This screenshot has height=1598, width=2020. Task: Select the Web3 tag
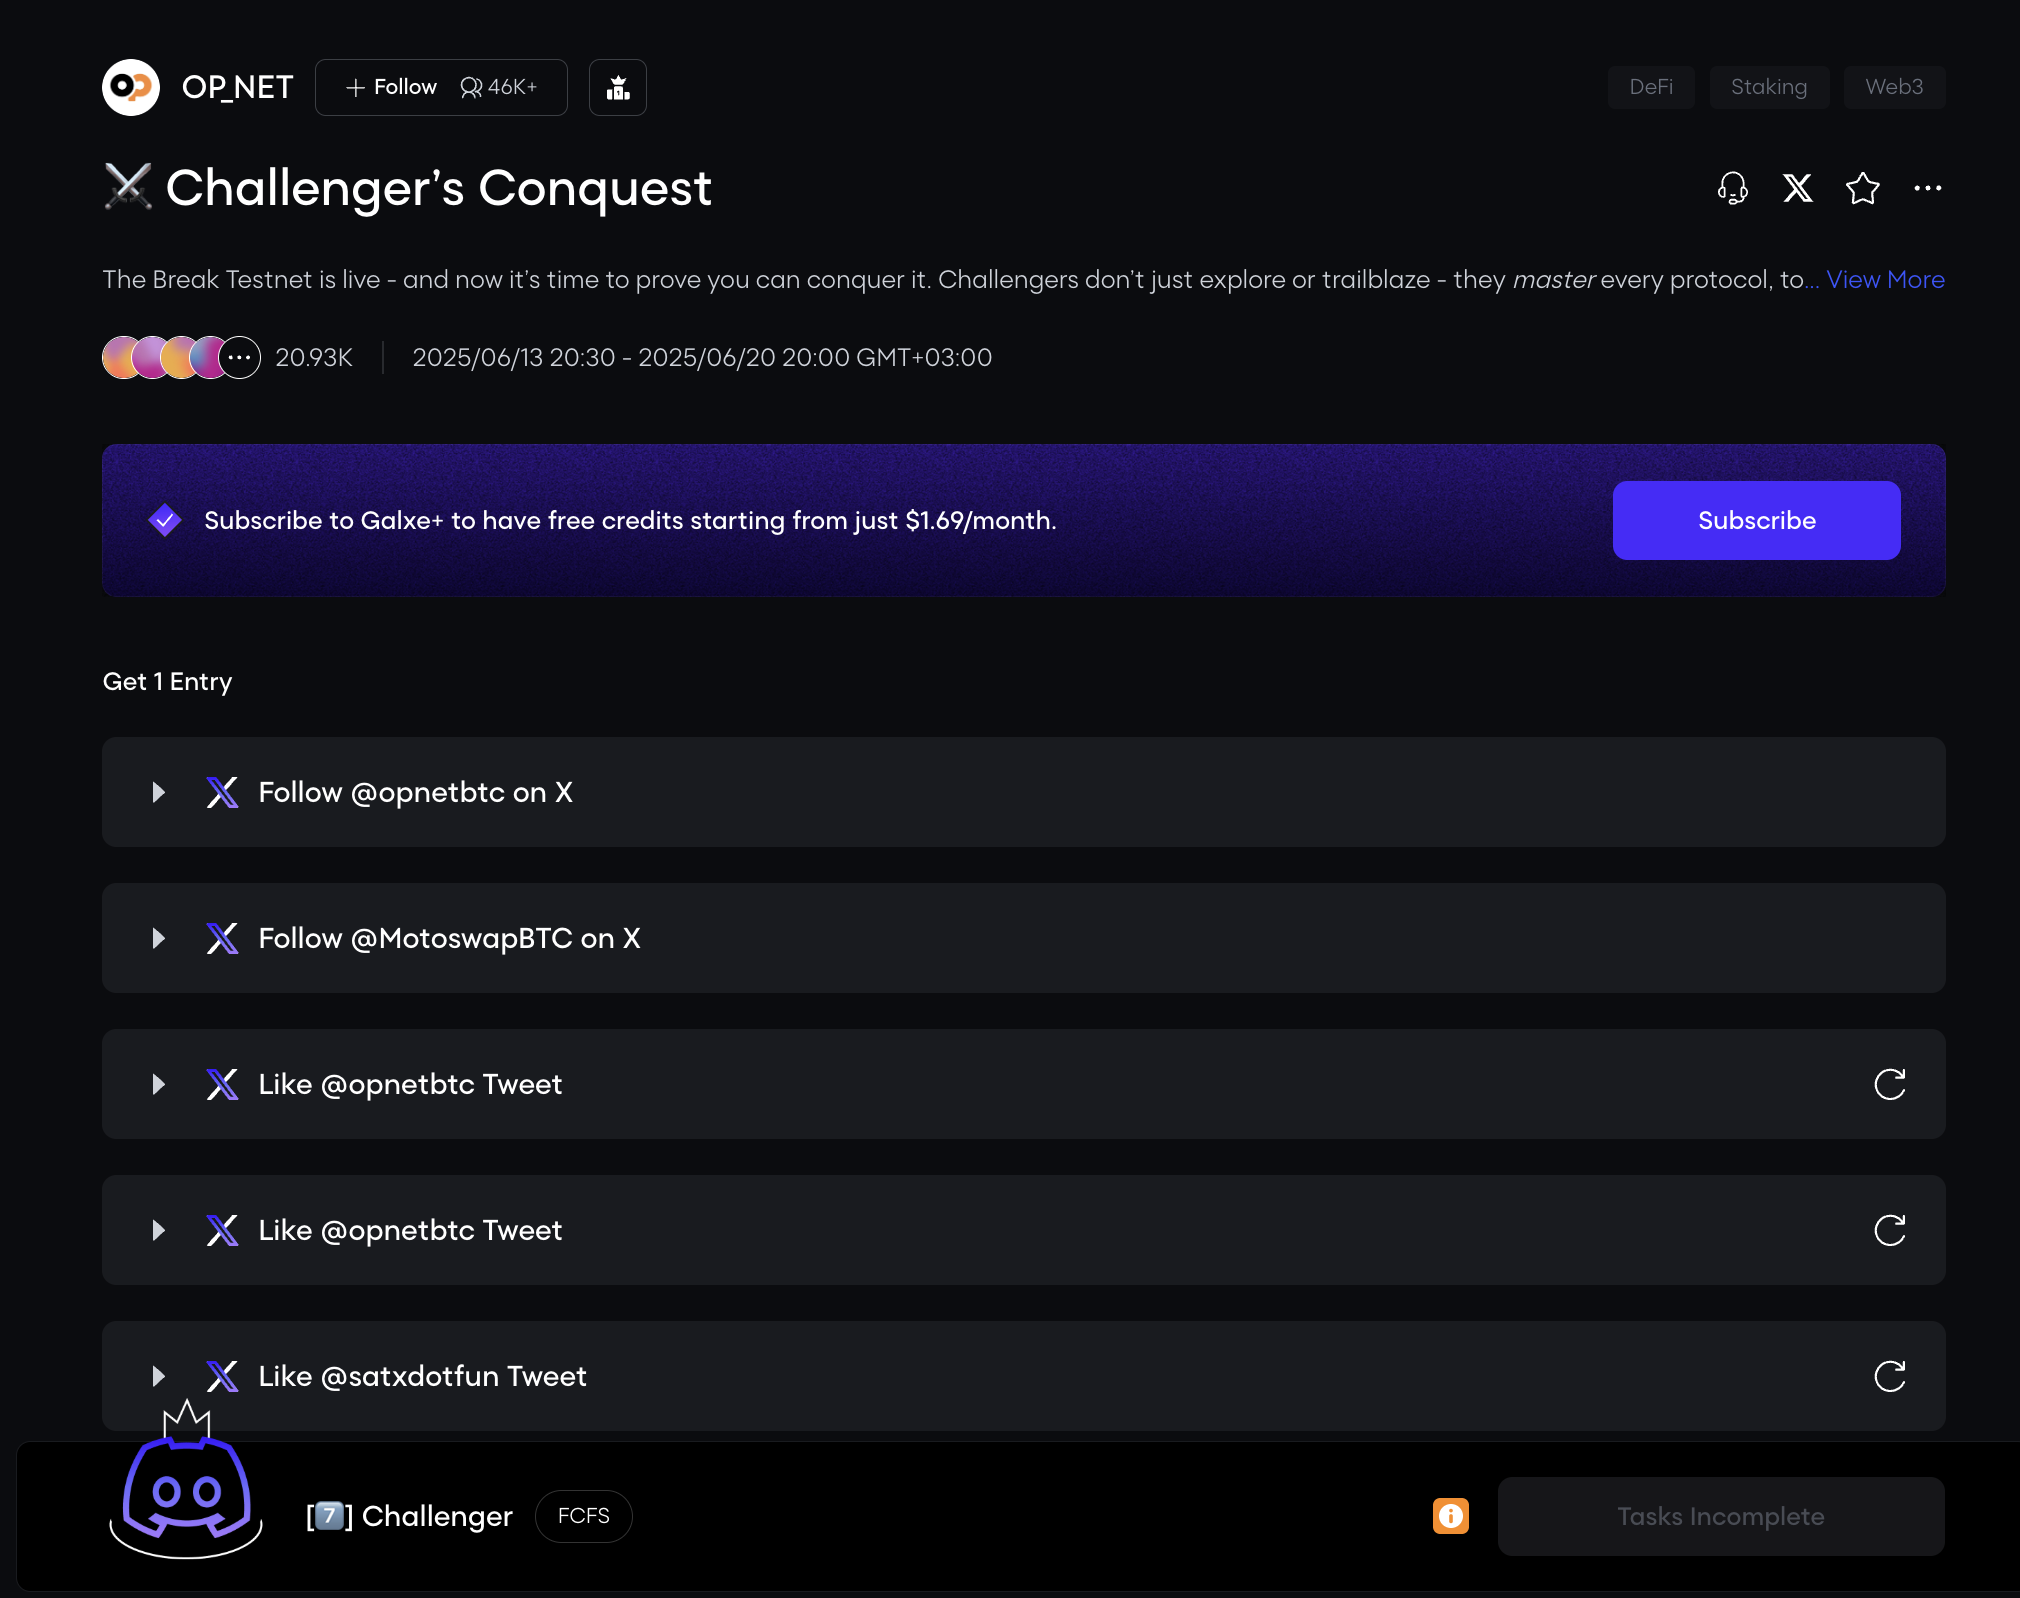click(1893, 87)
